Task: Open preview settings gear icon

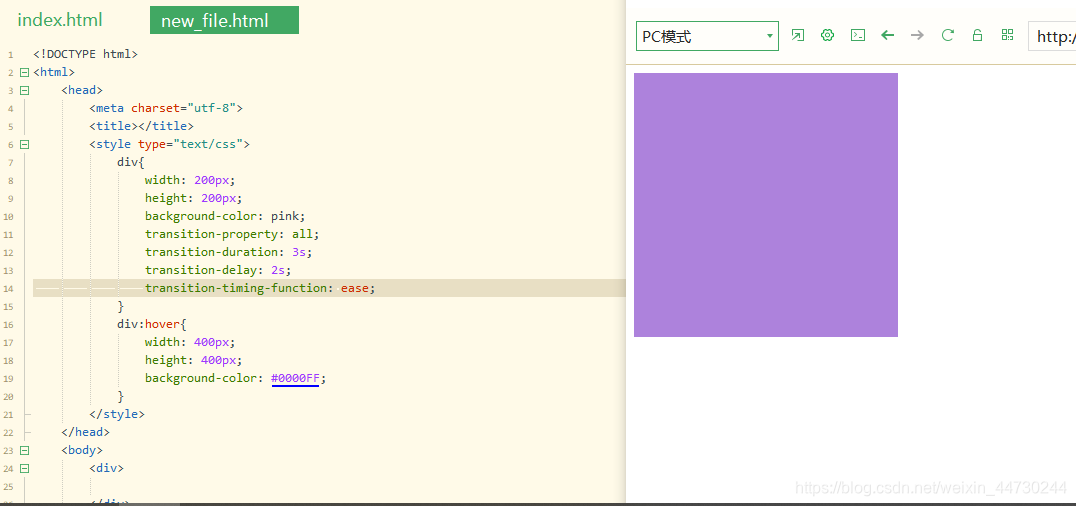Action: point(828,35)
